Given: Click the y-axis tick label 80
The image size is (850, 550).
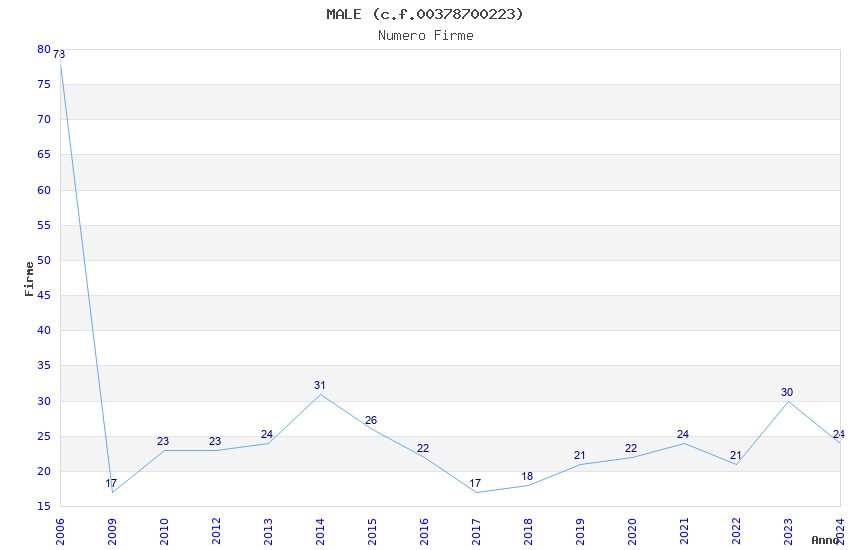Looking at the screenshot, I should tap(44, 49).
